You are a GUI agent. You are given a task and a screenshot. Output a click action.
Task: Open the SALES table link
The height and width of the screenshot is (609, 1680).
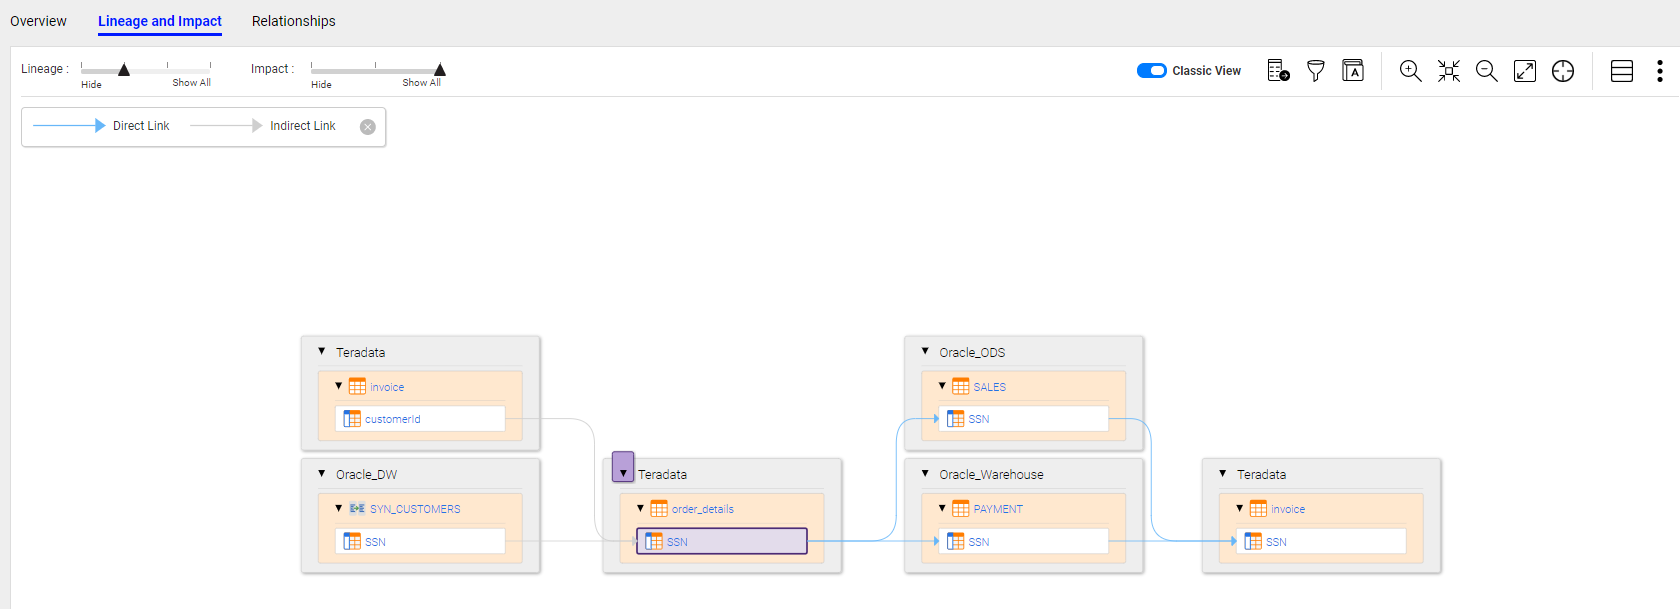[x=990, y=387]
